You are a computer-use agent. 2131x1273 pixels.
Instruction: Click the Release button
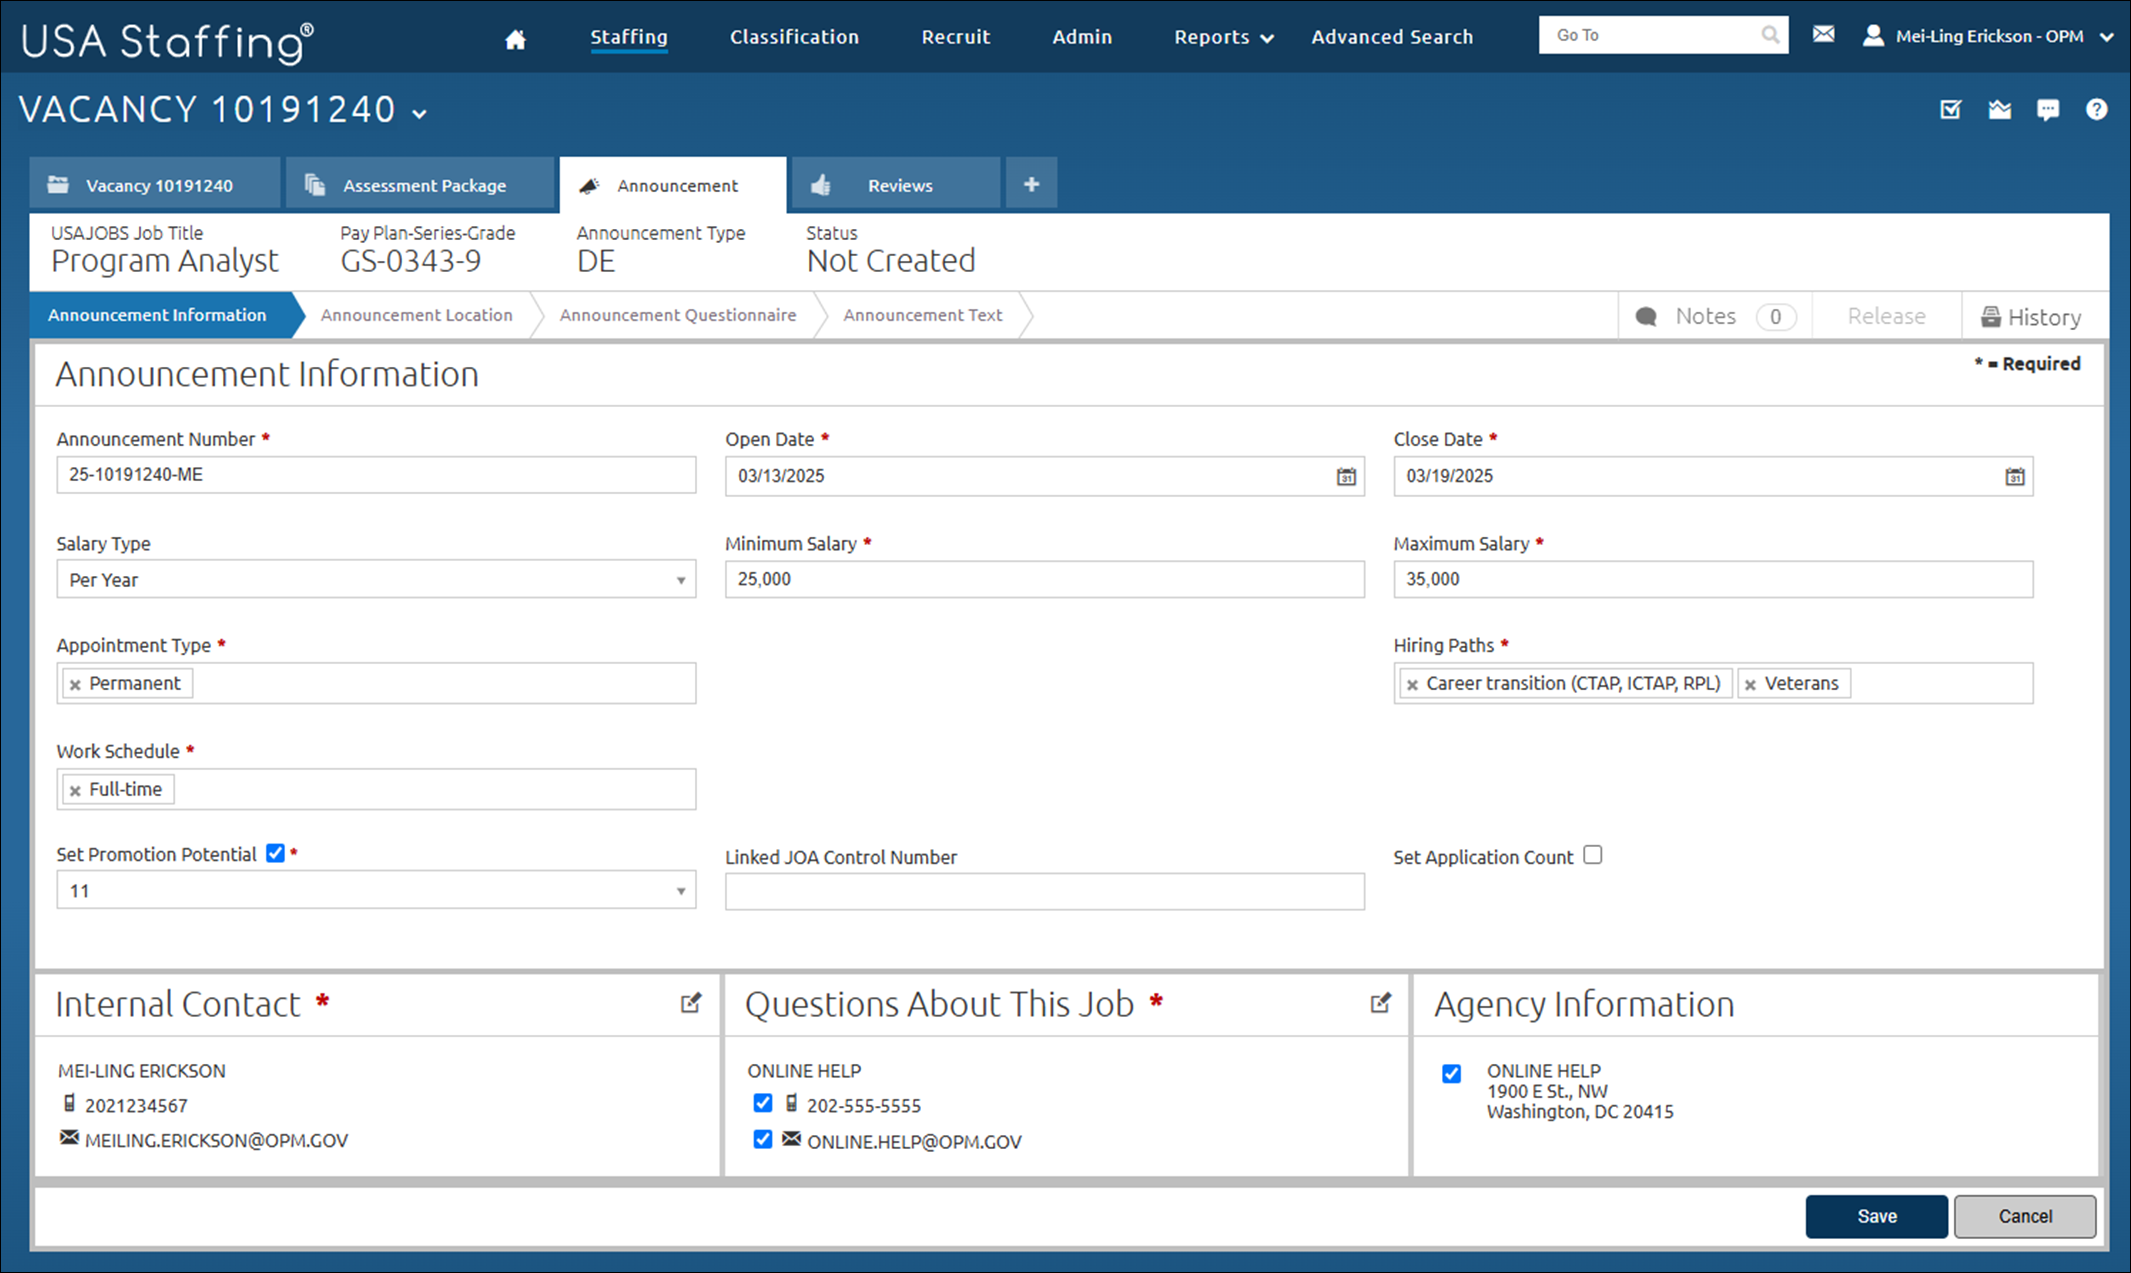pos(1886,316)
